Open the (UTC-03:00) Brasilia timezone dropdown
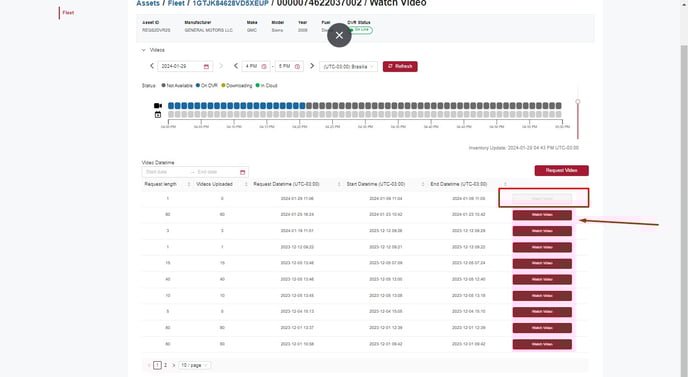Screen dimensions: 688x377 pyautogui.click(x=348, y=67)
